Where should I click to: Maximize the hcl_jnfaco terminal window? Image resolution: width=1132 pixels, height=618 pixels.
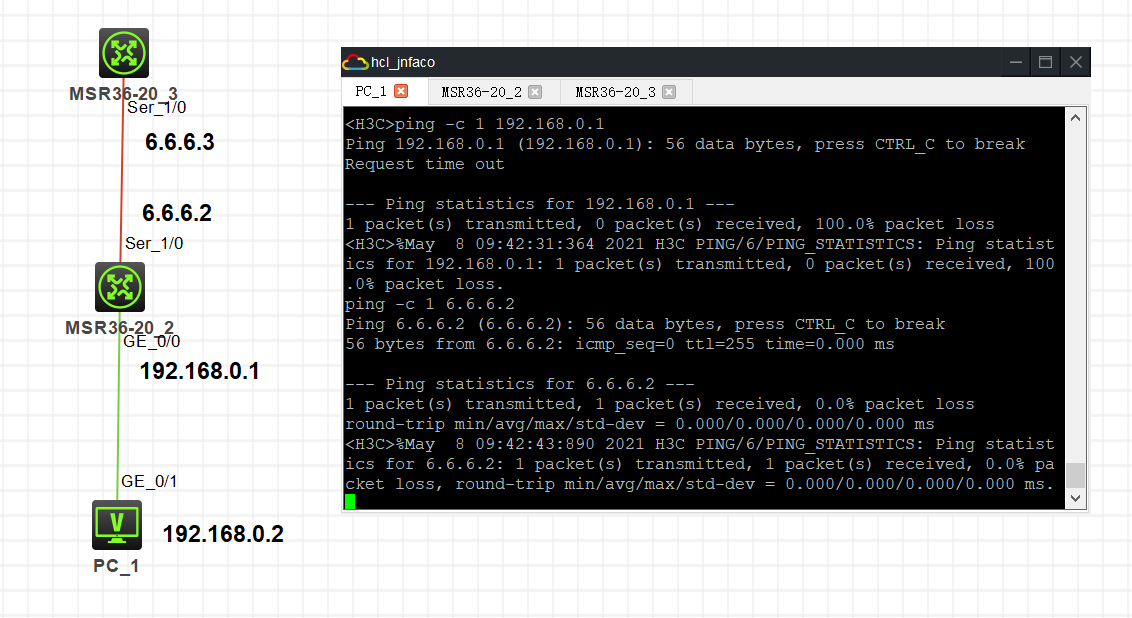click(1045, 62)
